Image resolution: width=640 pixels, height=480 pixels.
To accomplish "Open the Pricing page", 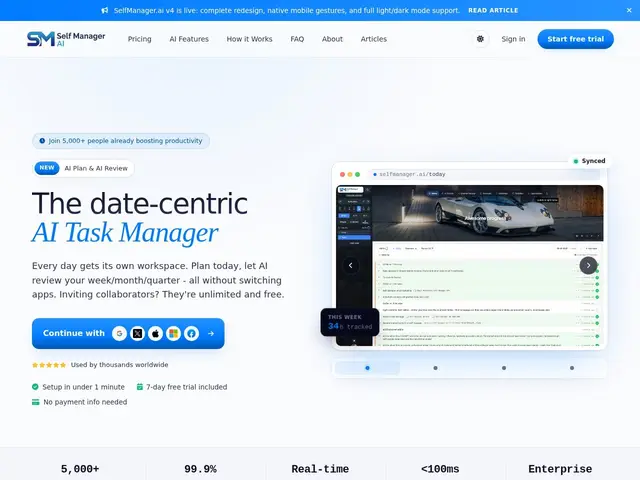I will point(140,39).
